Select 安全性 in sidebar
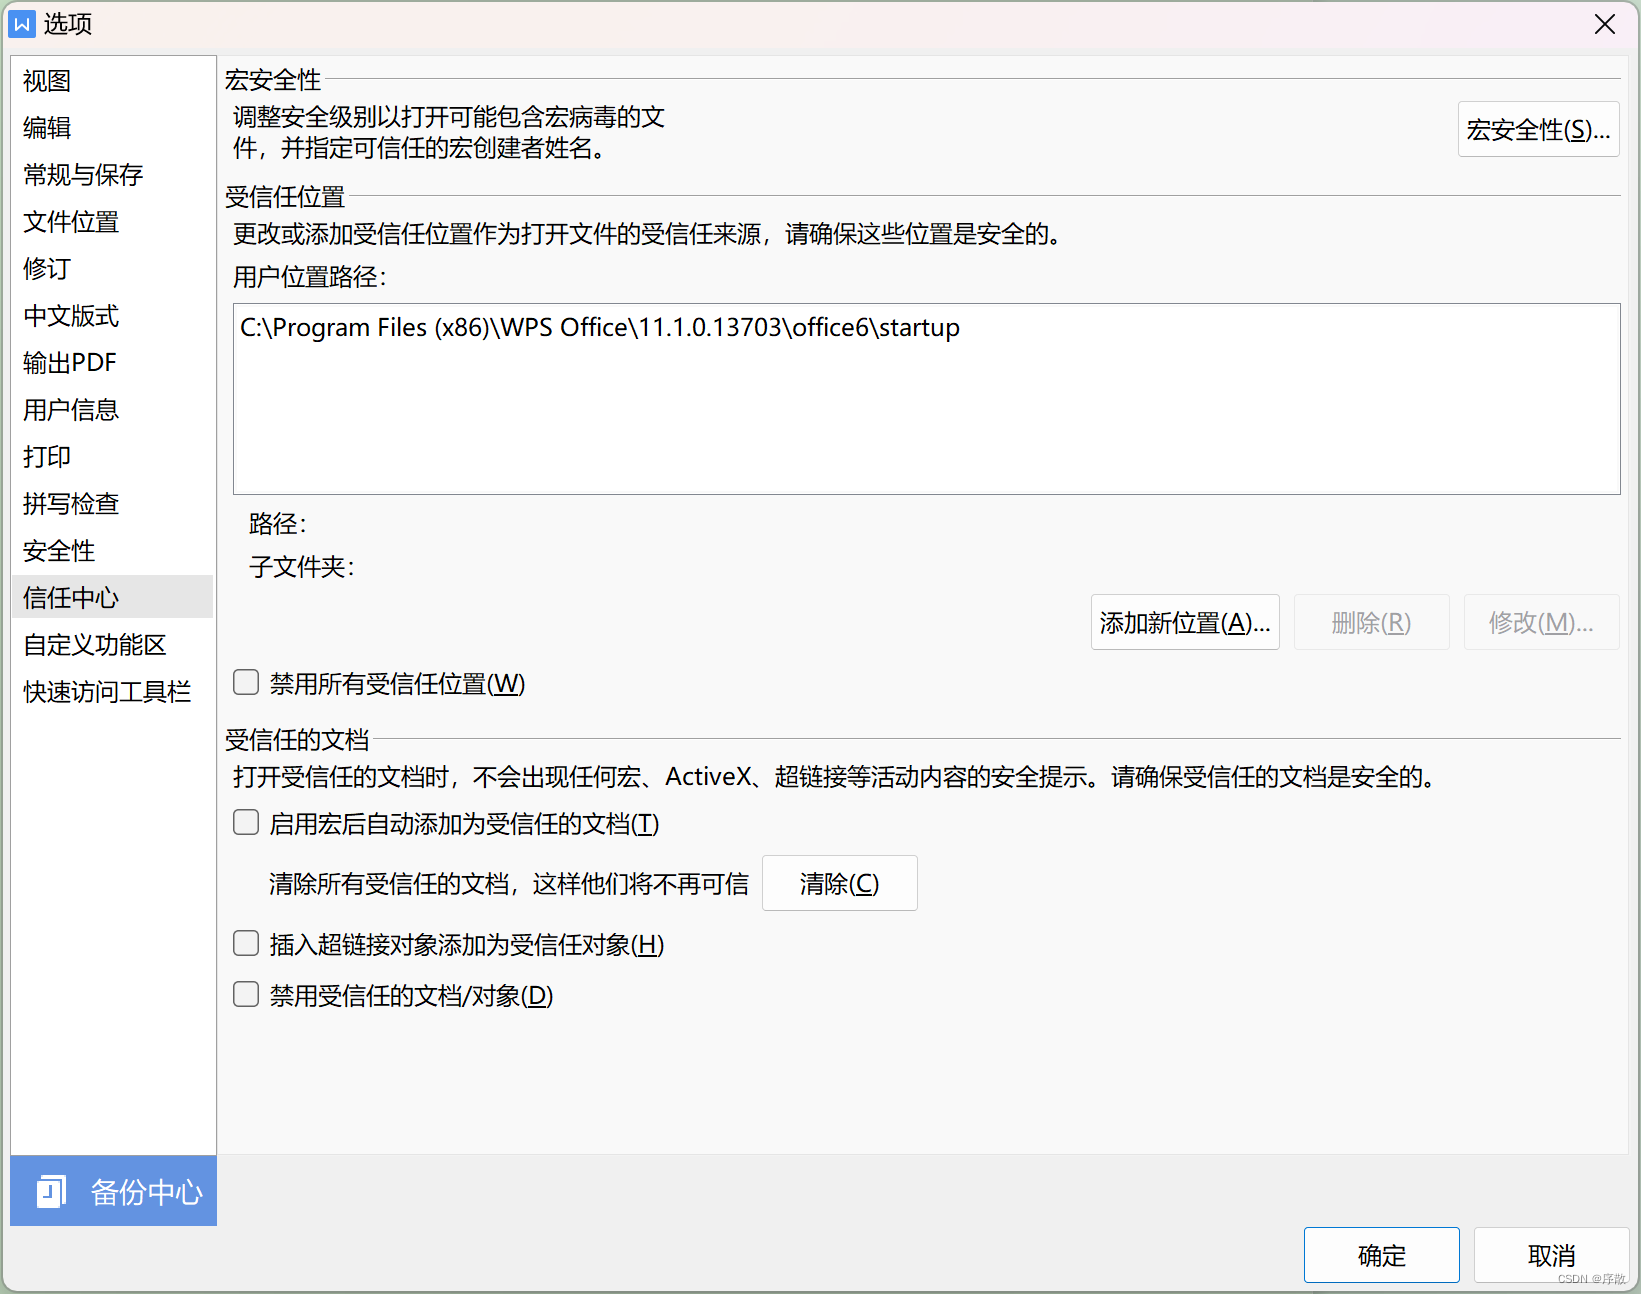This screenshot has width=1641, height=1294. (x=112, y=551)
